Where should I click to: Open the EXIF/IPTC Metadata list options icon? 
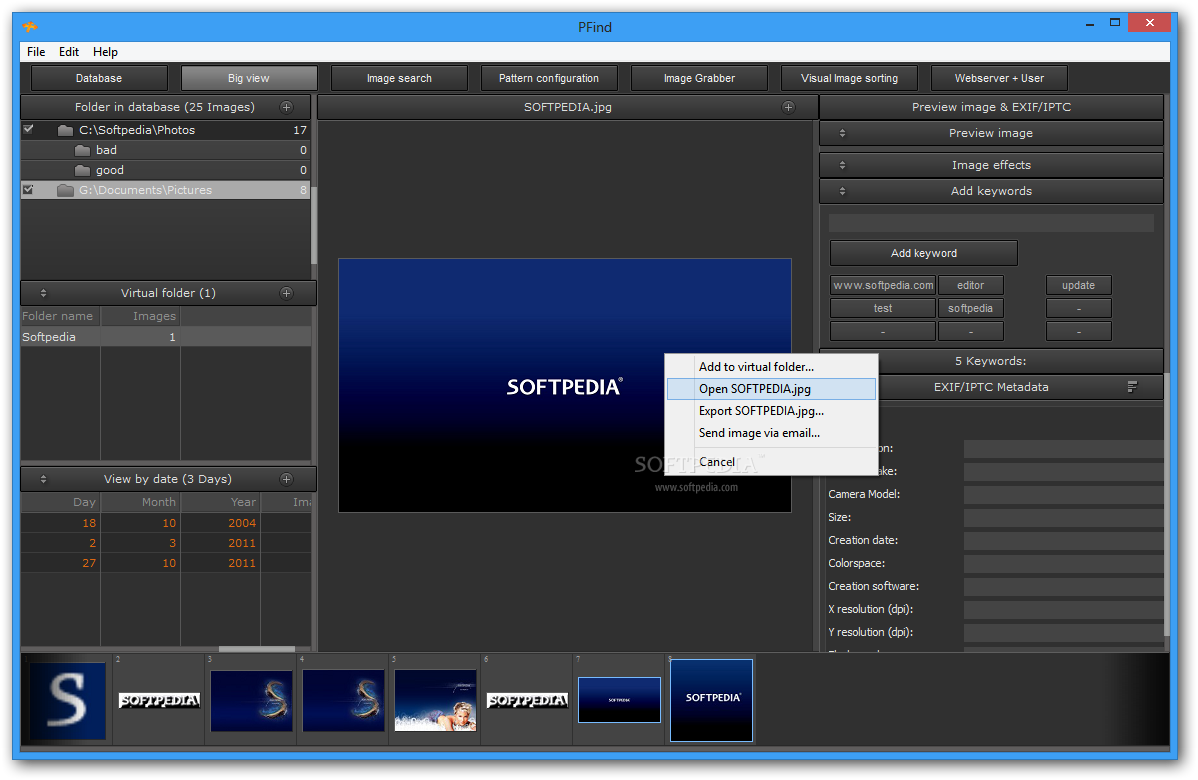[1132, 387]
